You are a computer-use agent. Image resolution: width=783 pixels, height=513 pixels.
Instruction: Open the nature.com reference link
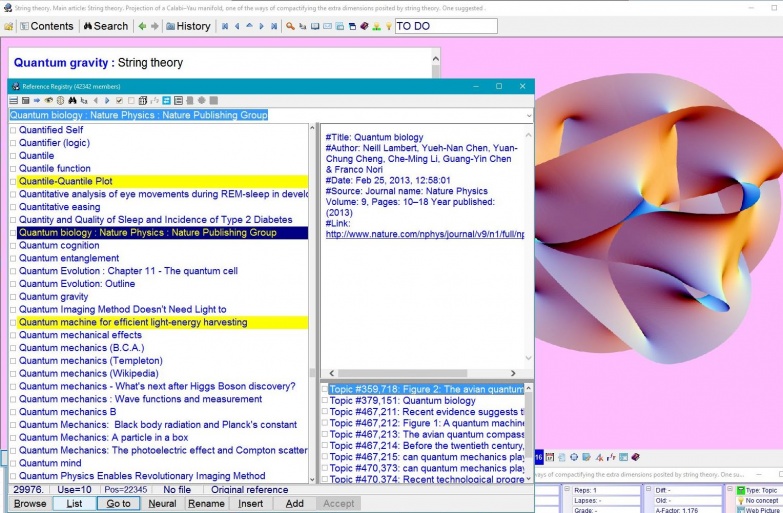click(425, 234)
